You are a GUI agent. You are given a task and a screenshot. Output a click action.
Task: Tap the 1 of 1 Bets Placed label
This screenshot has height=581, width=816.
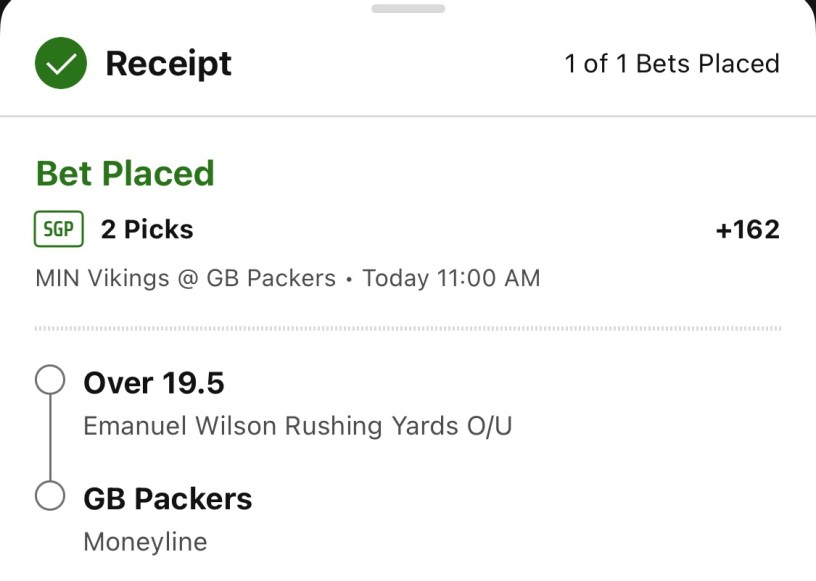point(671,64)
